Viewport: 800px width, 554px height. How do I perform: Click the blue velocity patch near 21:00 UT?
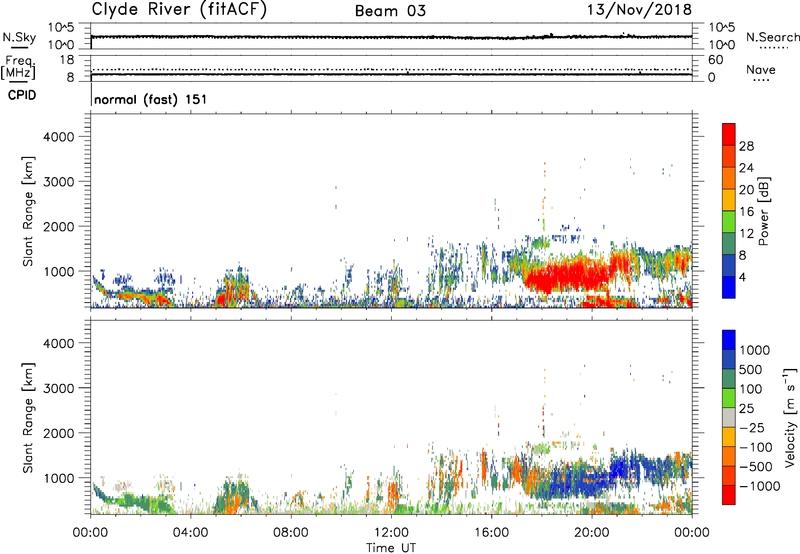(620, 468)
